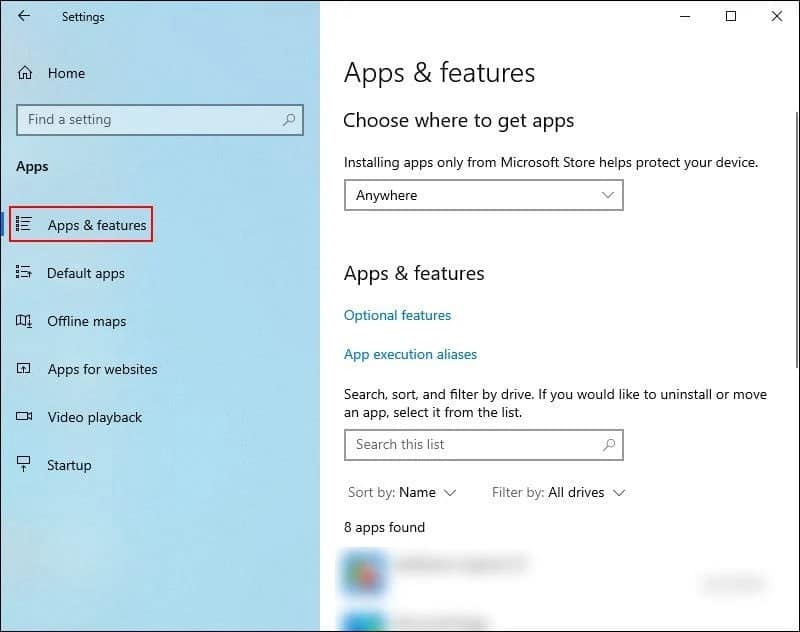This screenshot has width=800, height=632.
Task: Open the Anywhere app source dropdown
Action: [x=484, y=195]
